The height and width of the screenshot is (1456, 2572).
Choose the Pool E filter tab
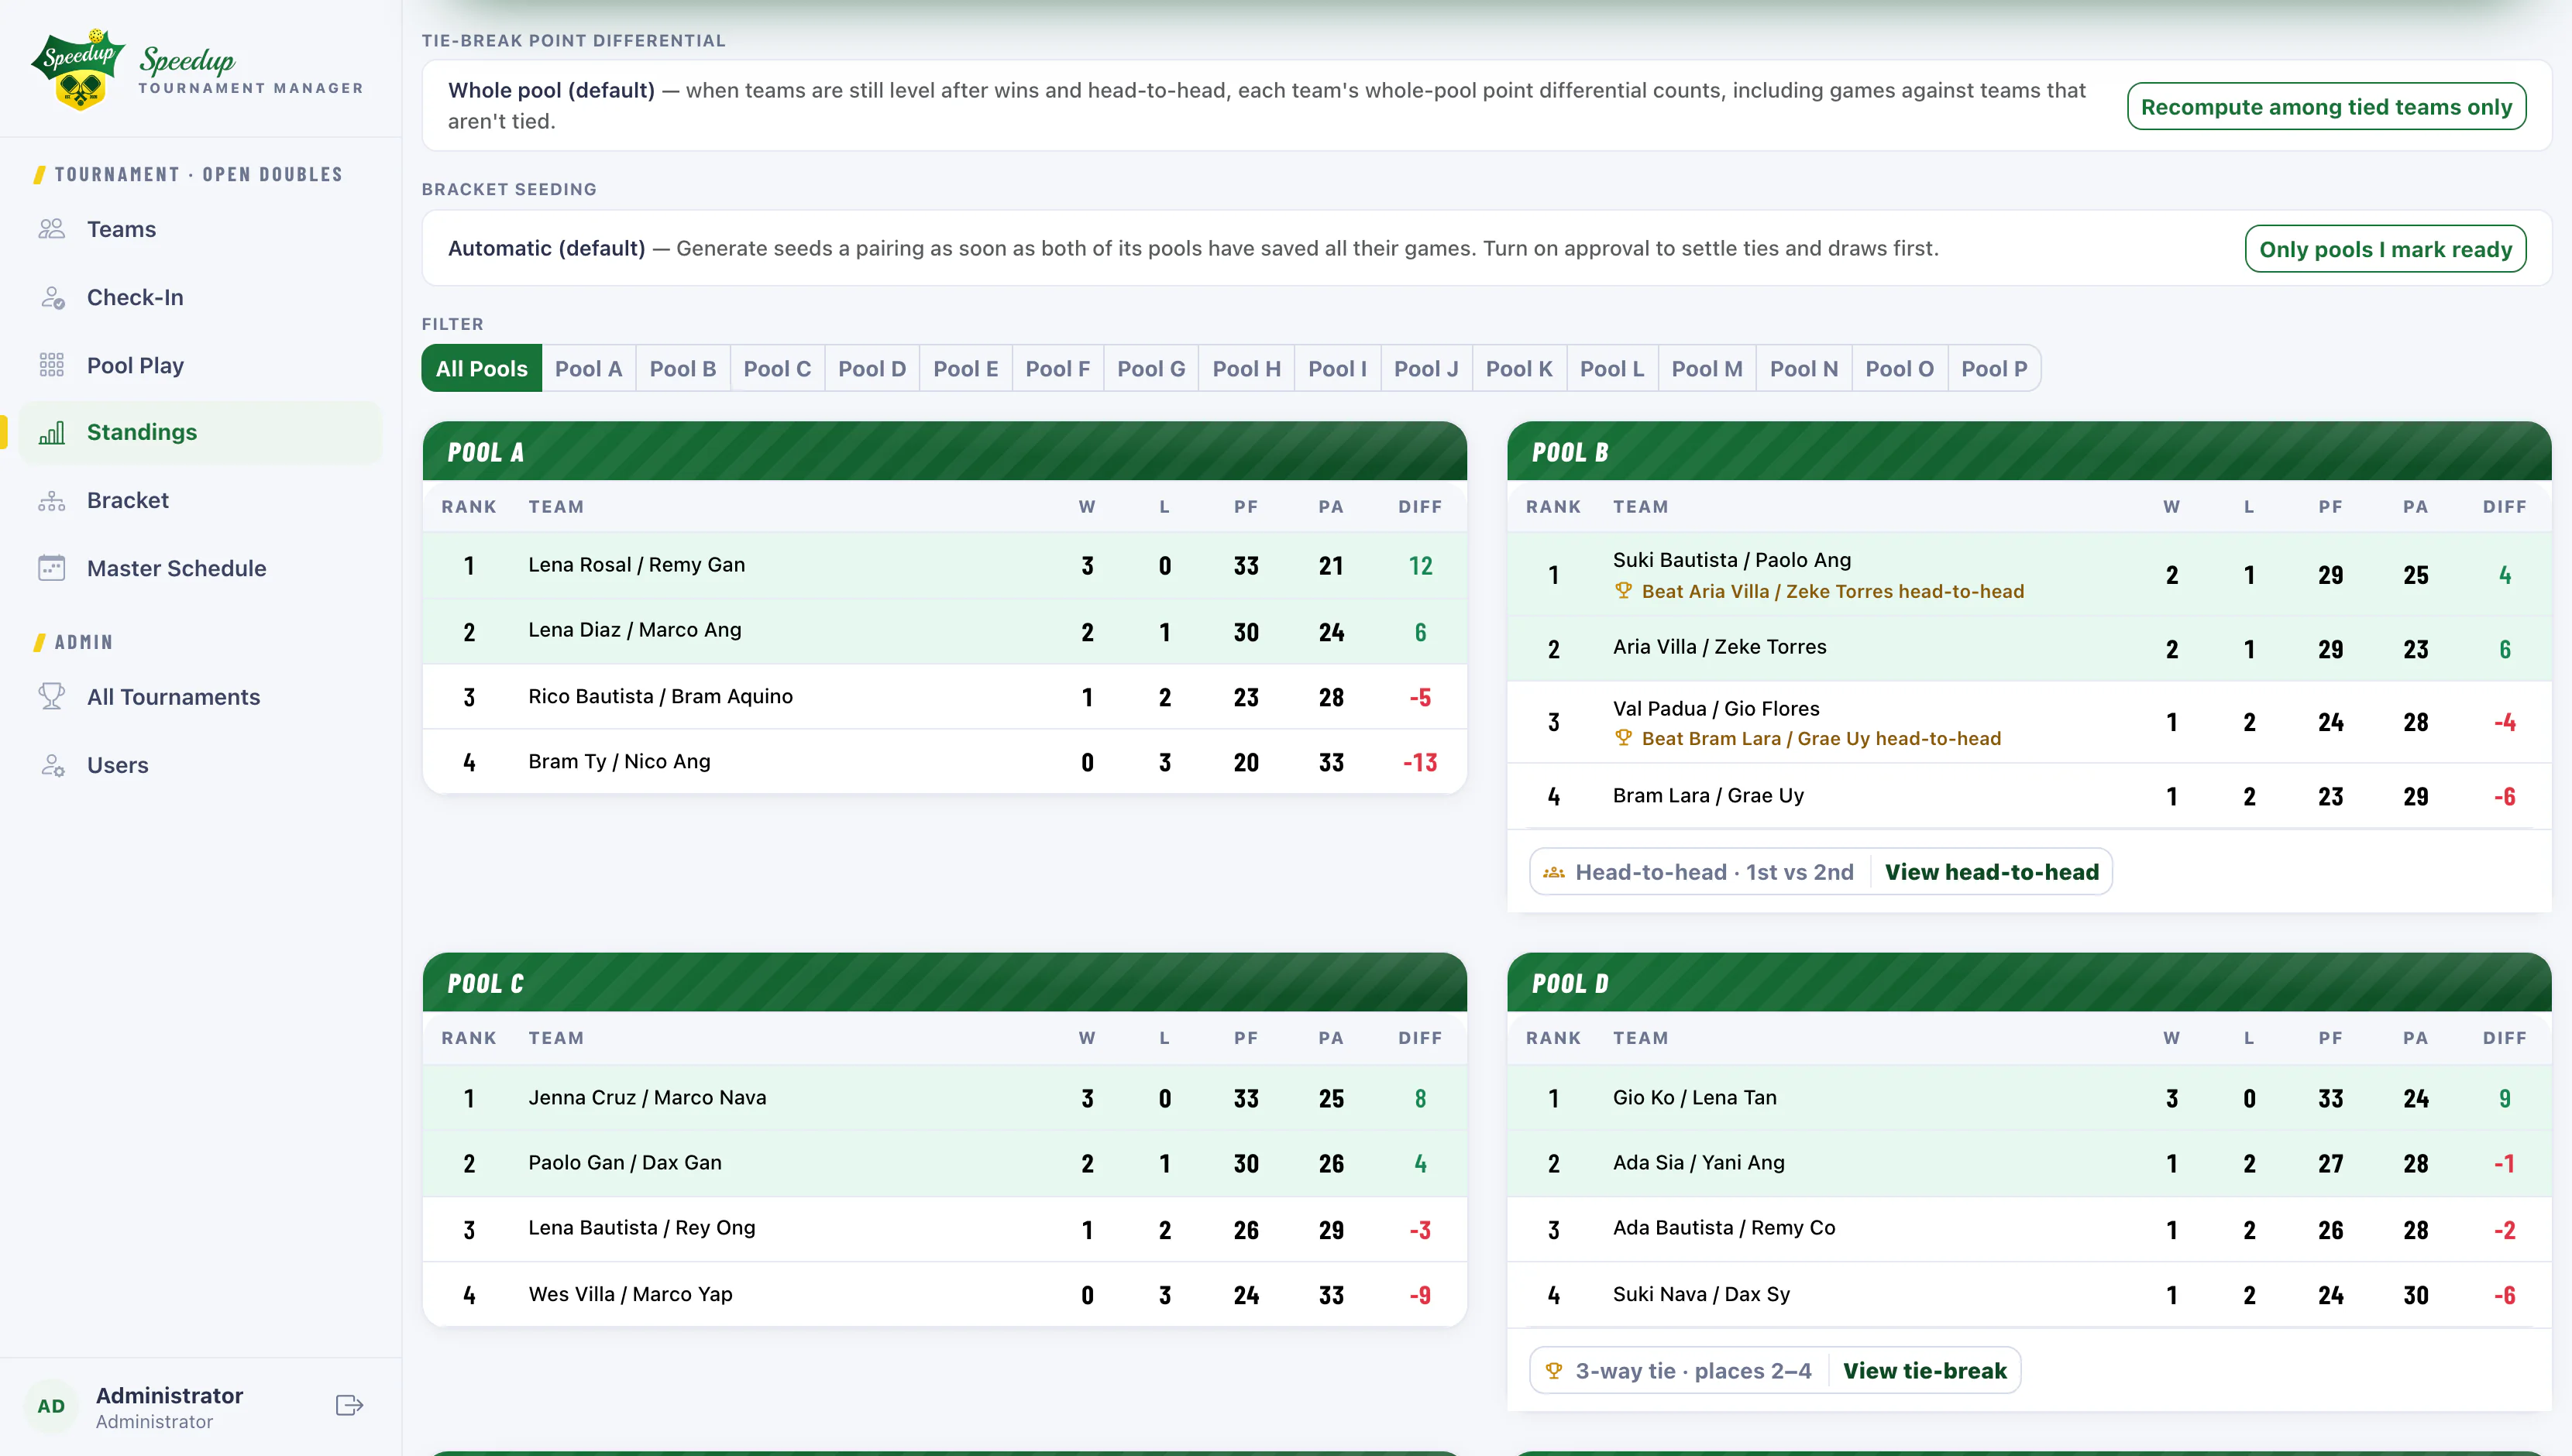click(966, 368)
